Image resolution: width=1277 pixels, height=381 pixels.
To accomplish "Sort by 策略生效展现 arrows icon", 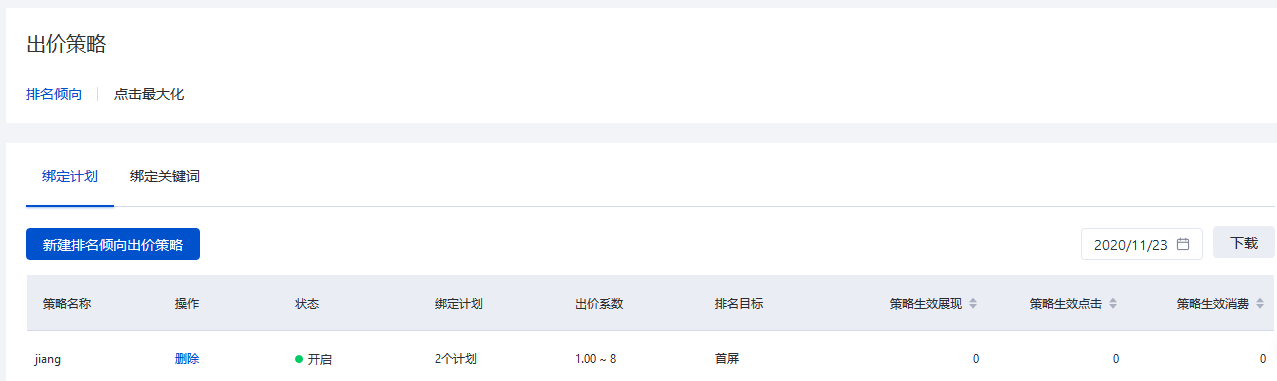I will [x=973, y=304].
